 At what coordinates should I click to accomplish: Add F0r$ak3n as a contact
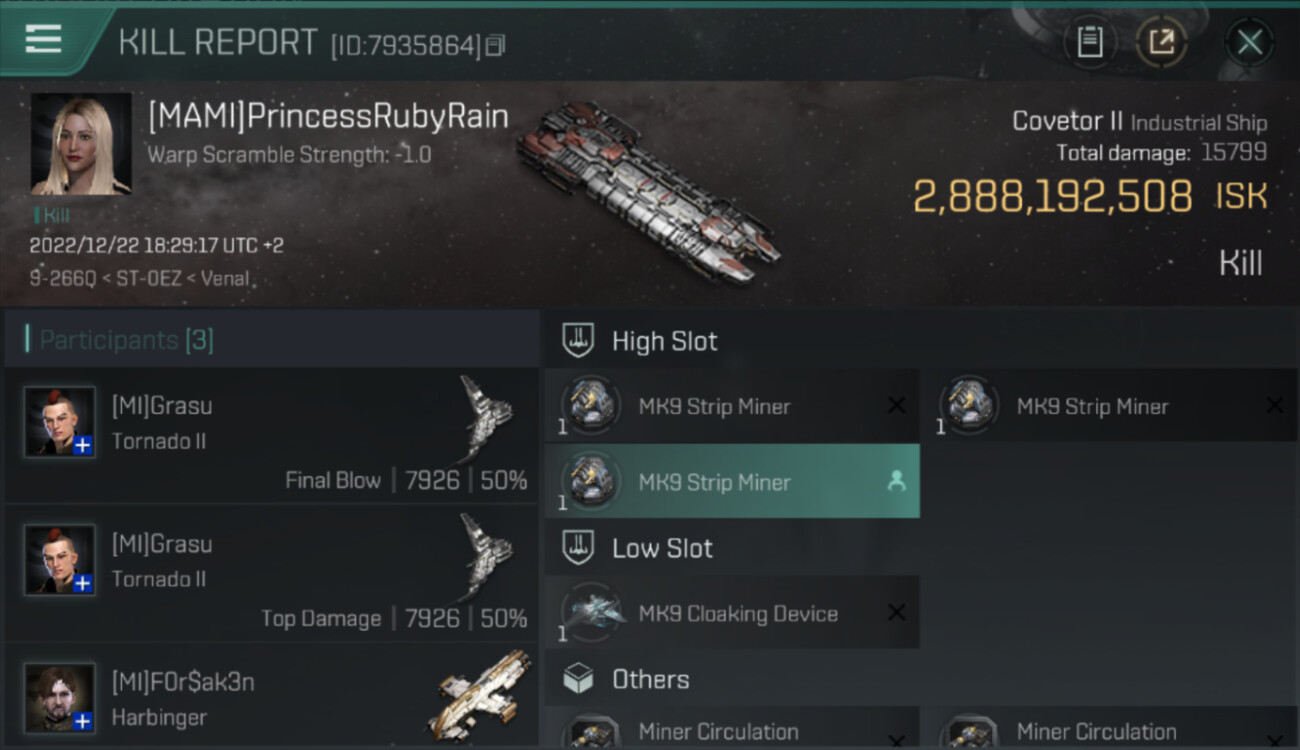coord(83,720)
